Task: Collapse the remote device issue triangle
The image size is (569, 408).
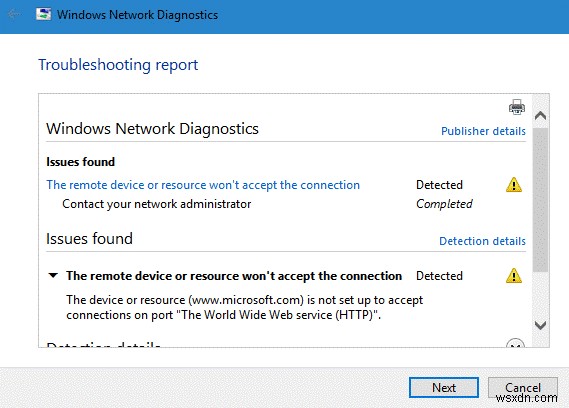Action: tap(53, 276)
